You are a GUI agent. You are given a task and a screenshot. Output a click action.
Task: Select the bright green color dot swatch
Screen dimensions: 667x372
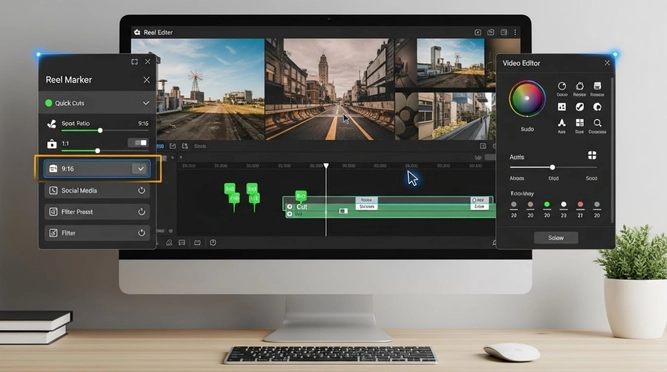[x=547, y=204]
